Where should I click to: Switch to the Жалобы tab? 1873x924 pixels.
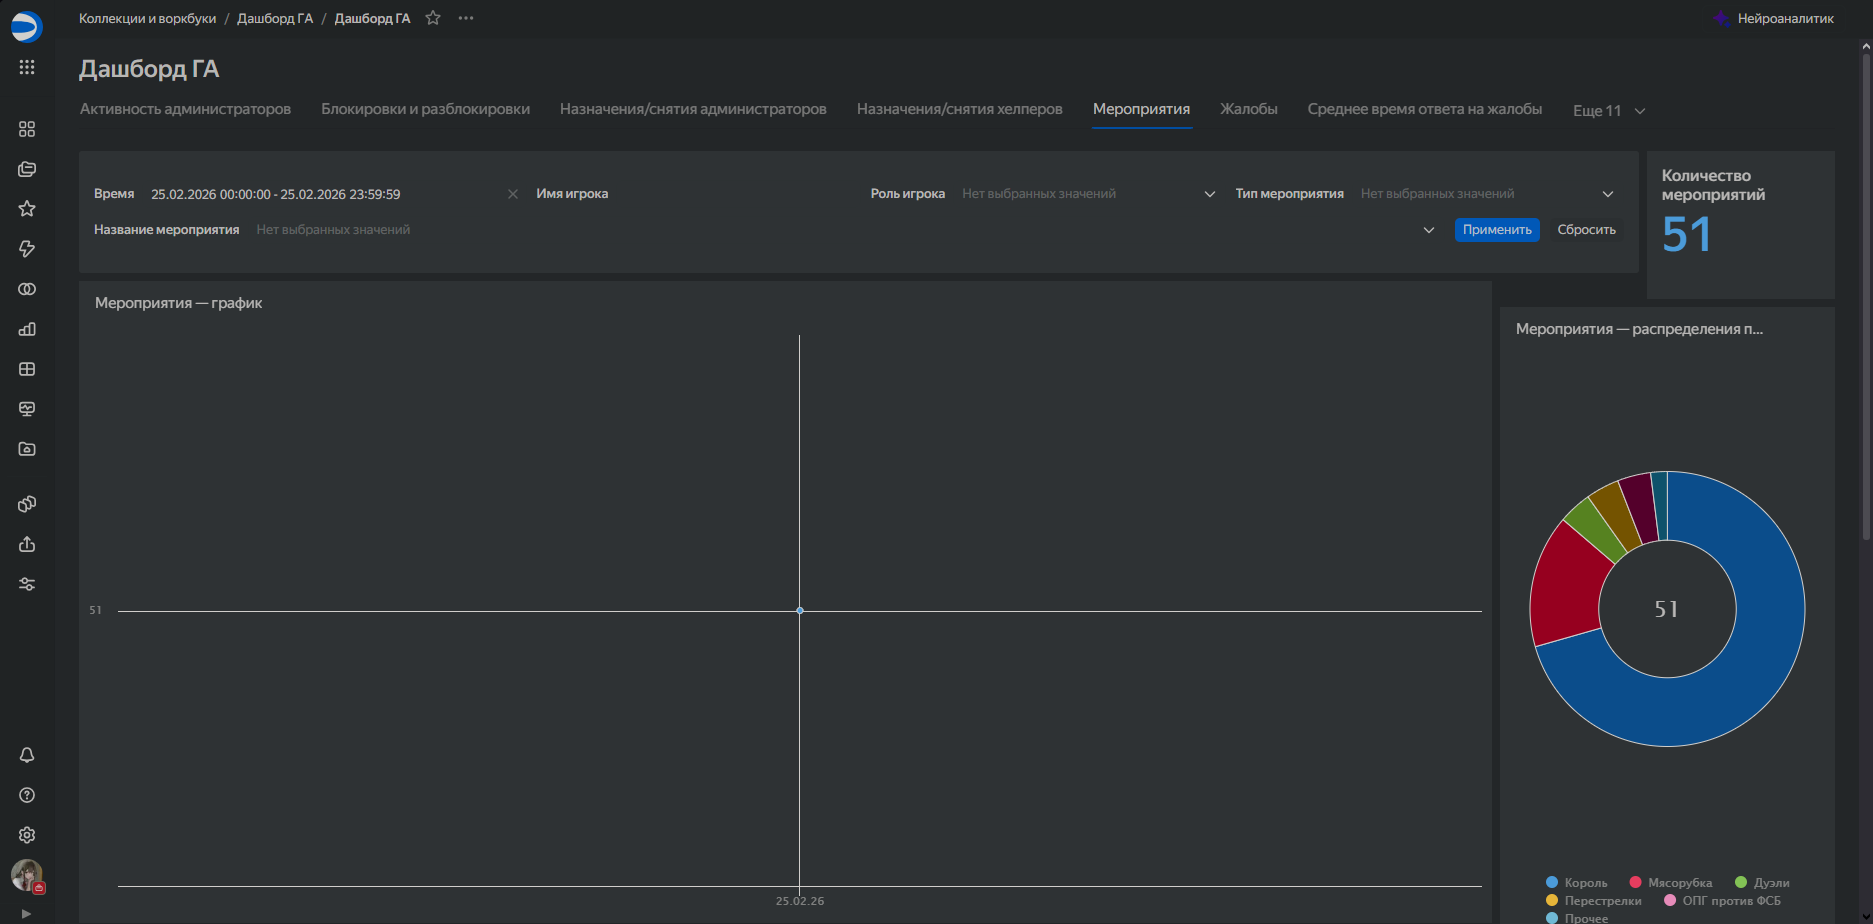coord(1248,109)
